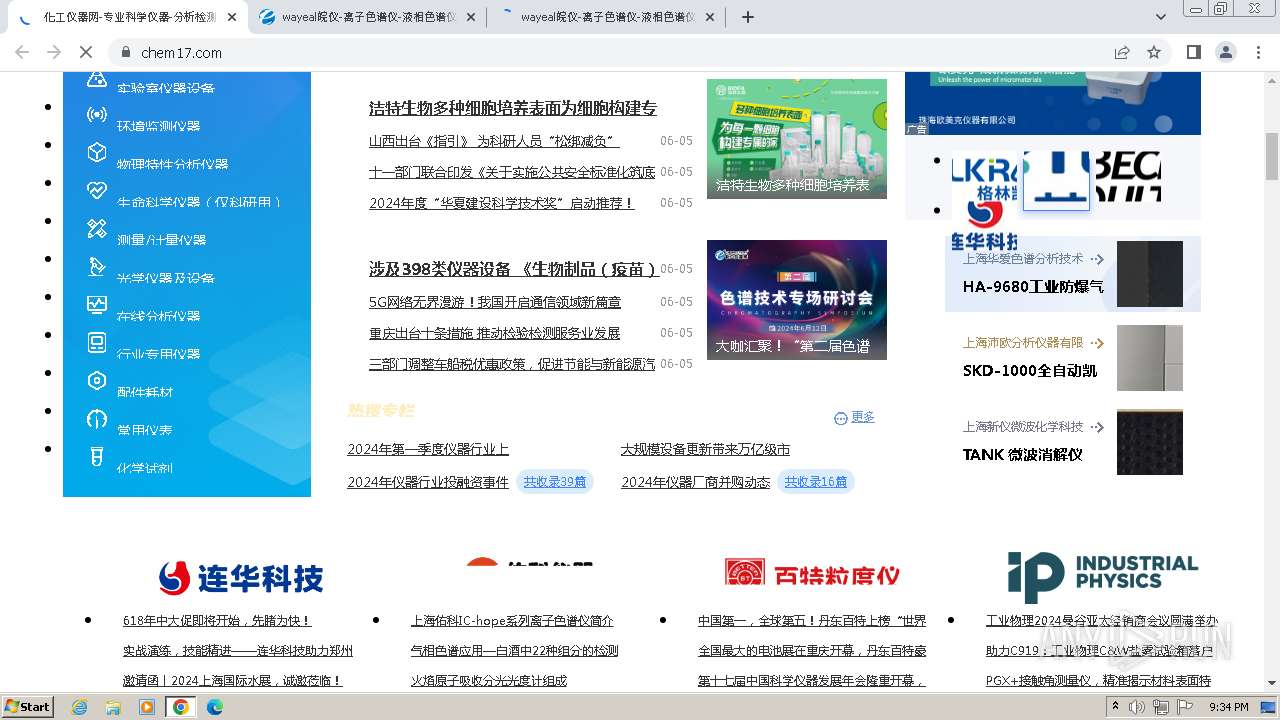Click the 行业专用仪器 device icon
The image size is (1280, 720).
[x=96, y=343]
